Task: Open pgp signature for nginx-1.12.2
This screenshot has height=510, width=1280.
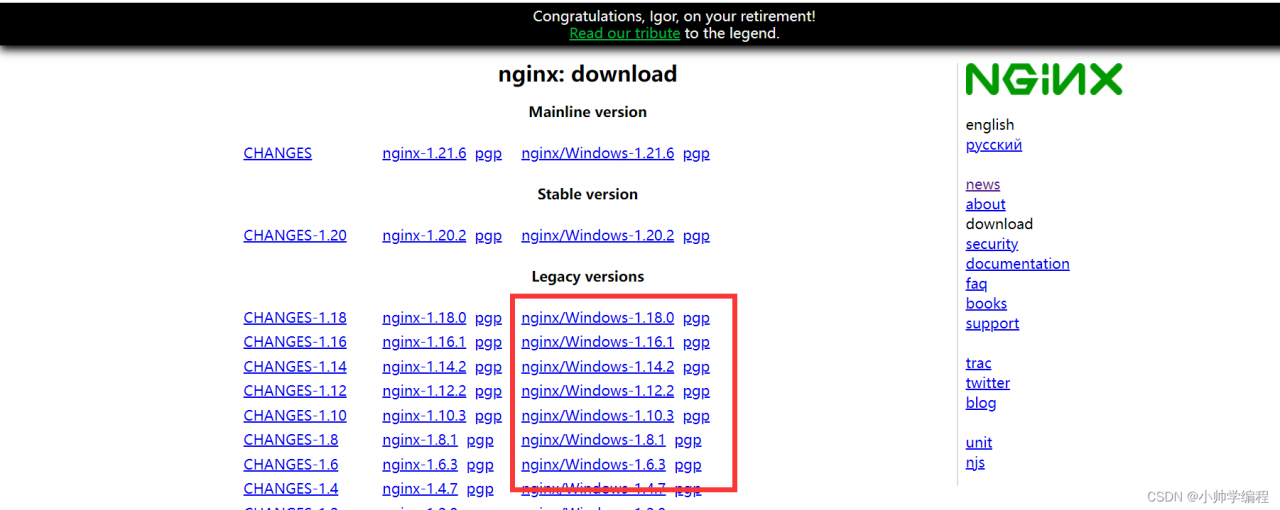Action: (488, 392)
